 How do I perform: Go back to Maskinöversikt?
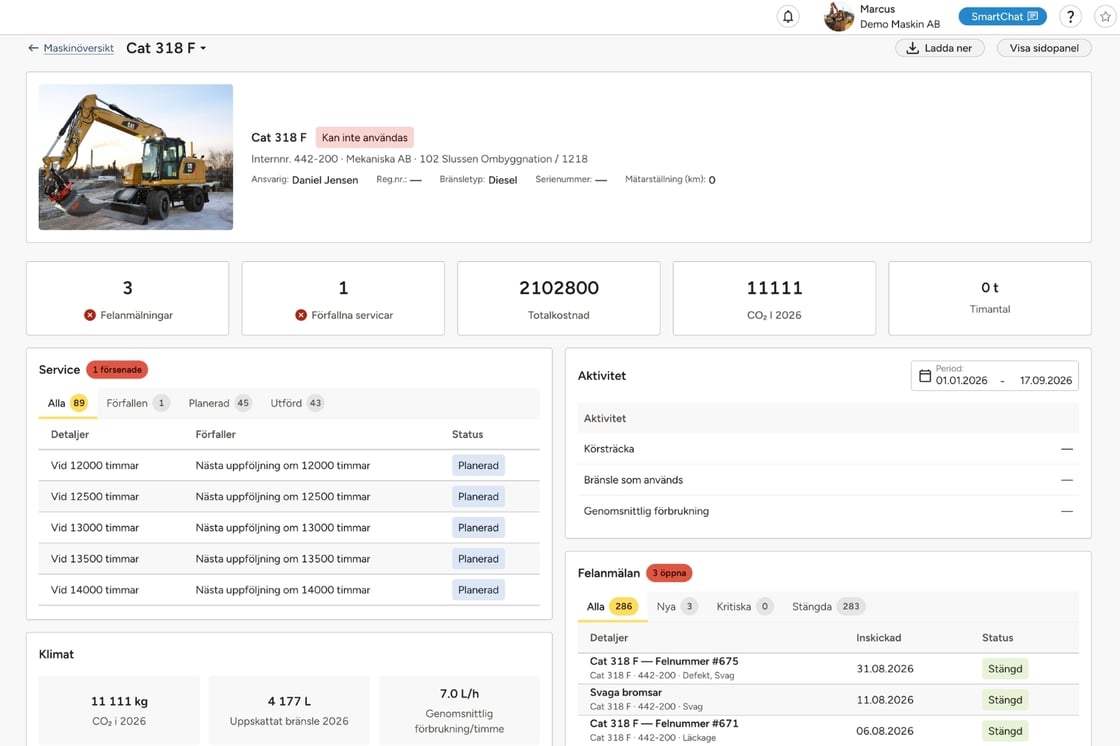pyautogui.click(x=79, y=48)
